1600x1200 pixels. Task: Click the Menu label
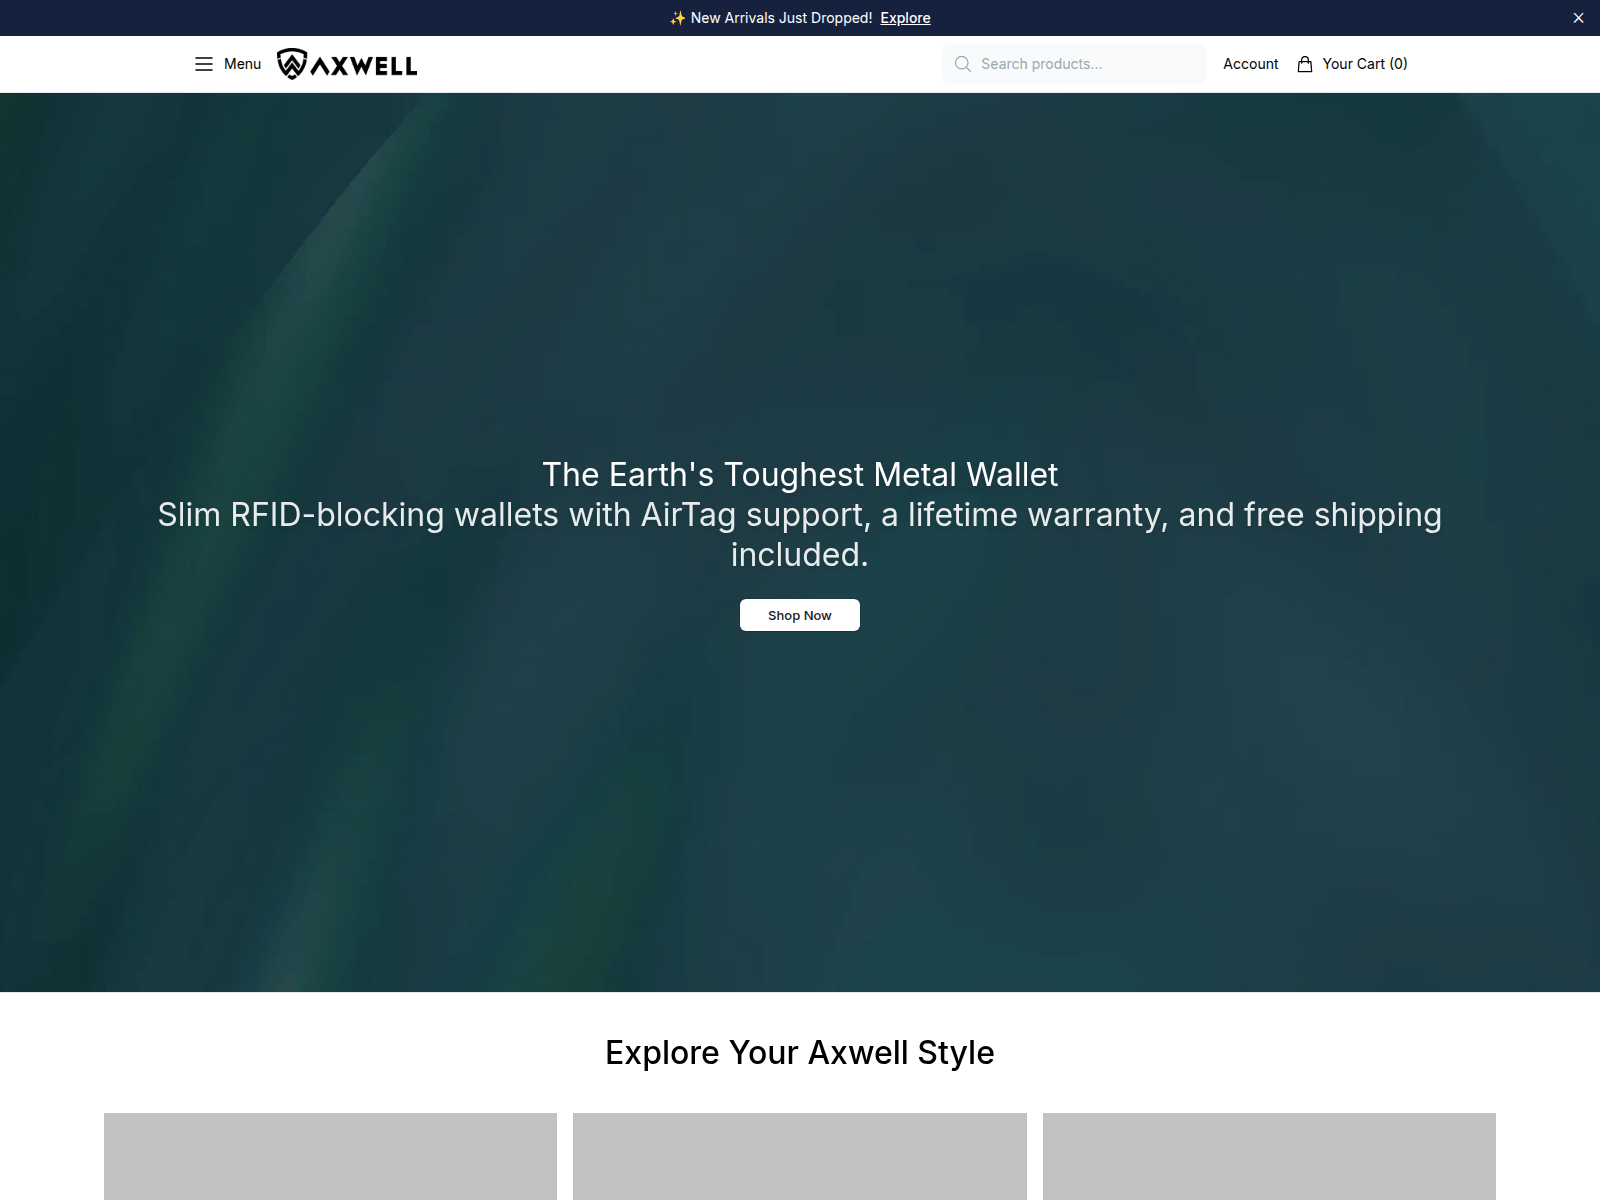[x=242, y=64]
